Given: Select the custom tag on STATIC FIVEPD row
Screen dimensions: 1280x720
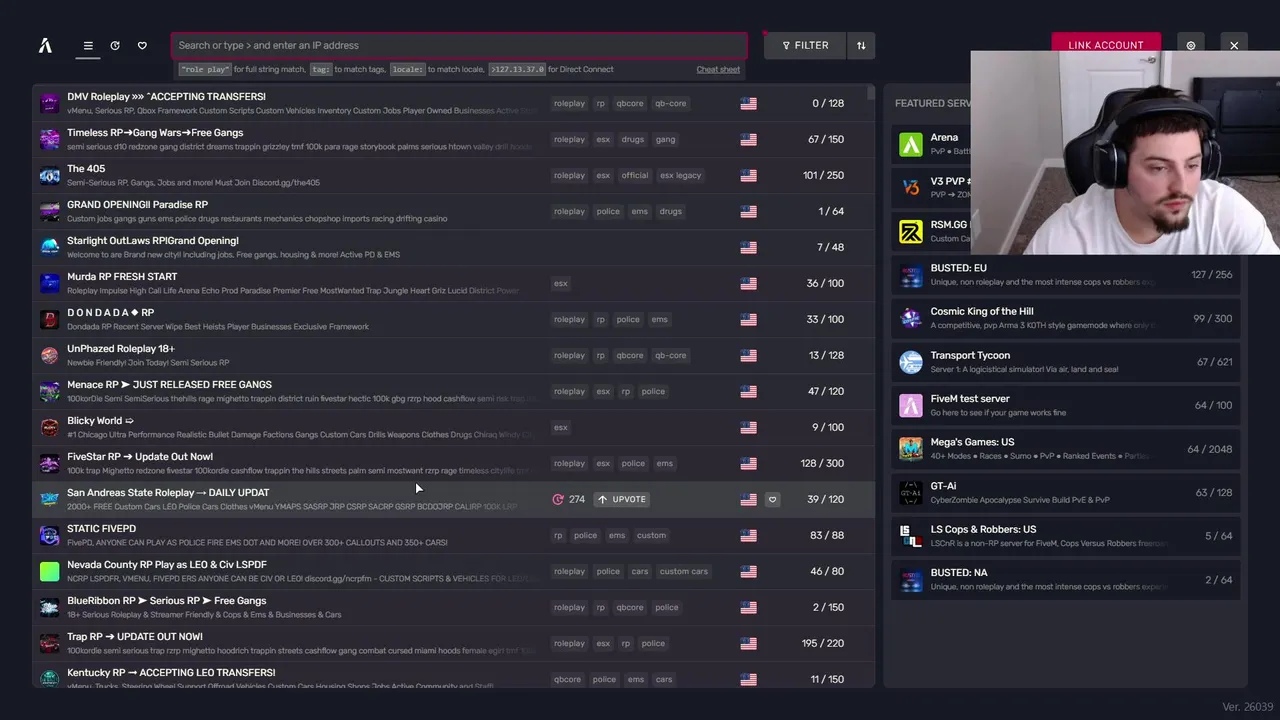Looking at the screenshot, I should [651, 535].
